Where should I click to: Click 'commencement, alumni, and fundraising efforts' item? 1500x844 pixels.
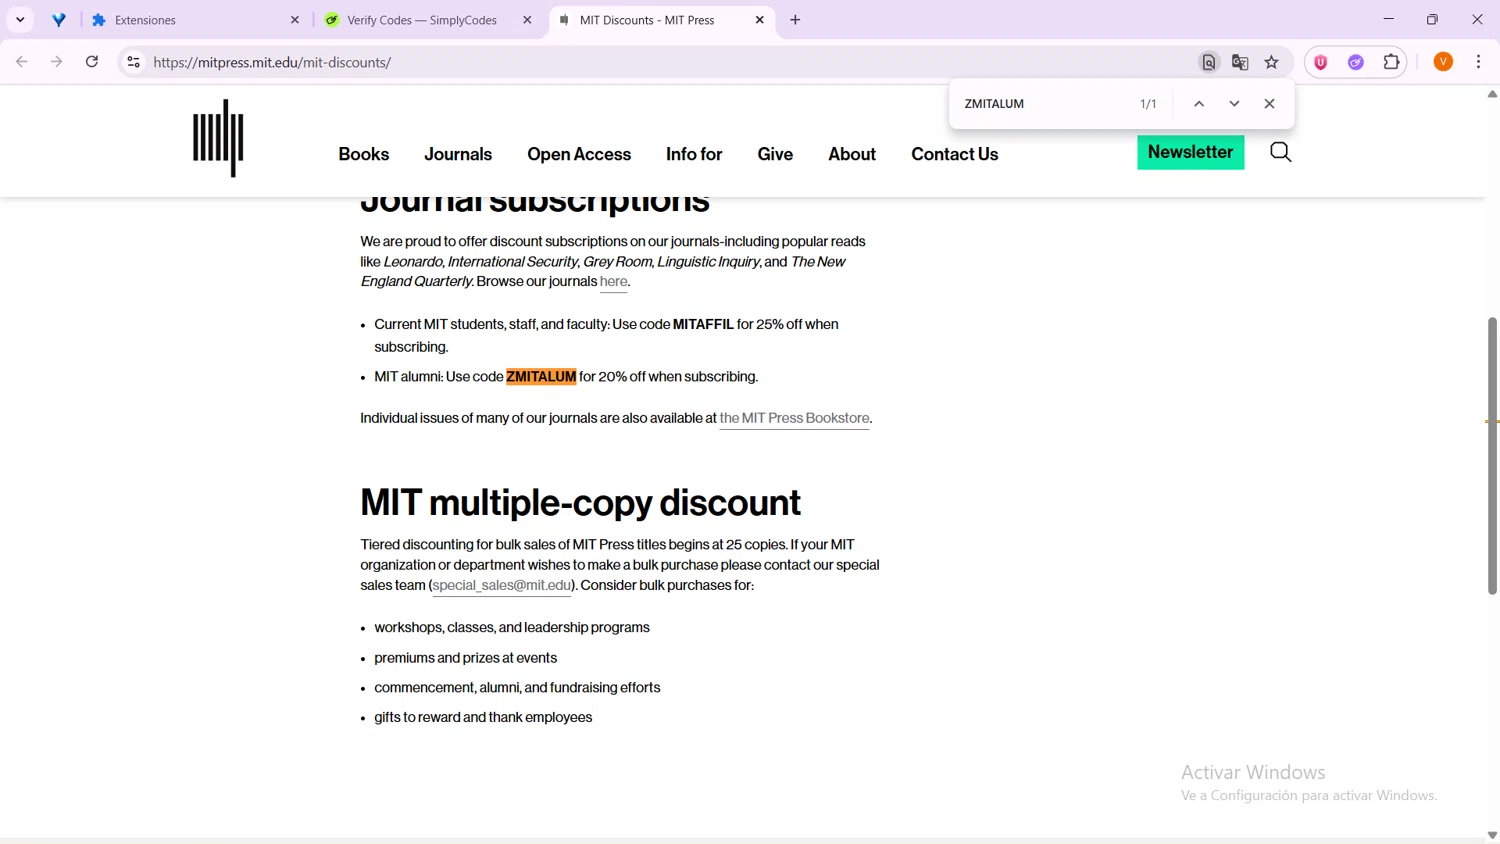click(x=517, y=688)
